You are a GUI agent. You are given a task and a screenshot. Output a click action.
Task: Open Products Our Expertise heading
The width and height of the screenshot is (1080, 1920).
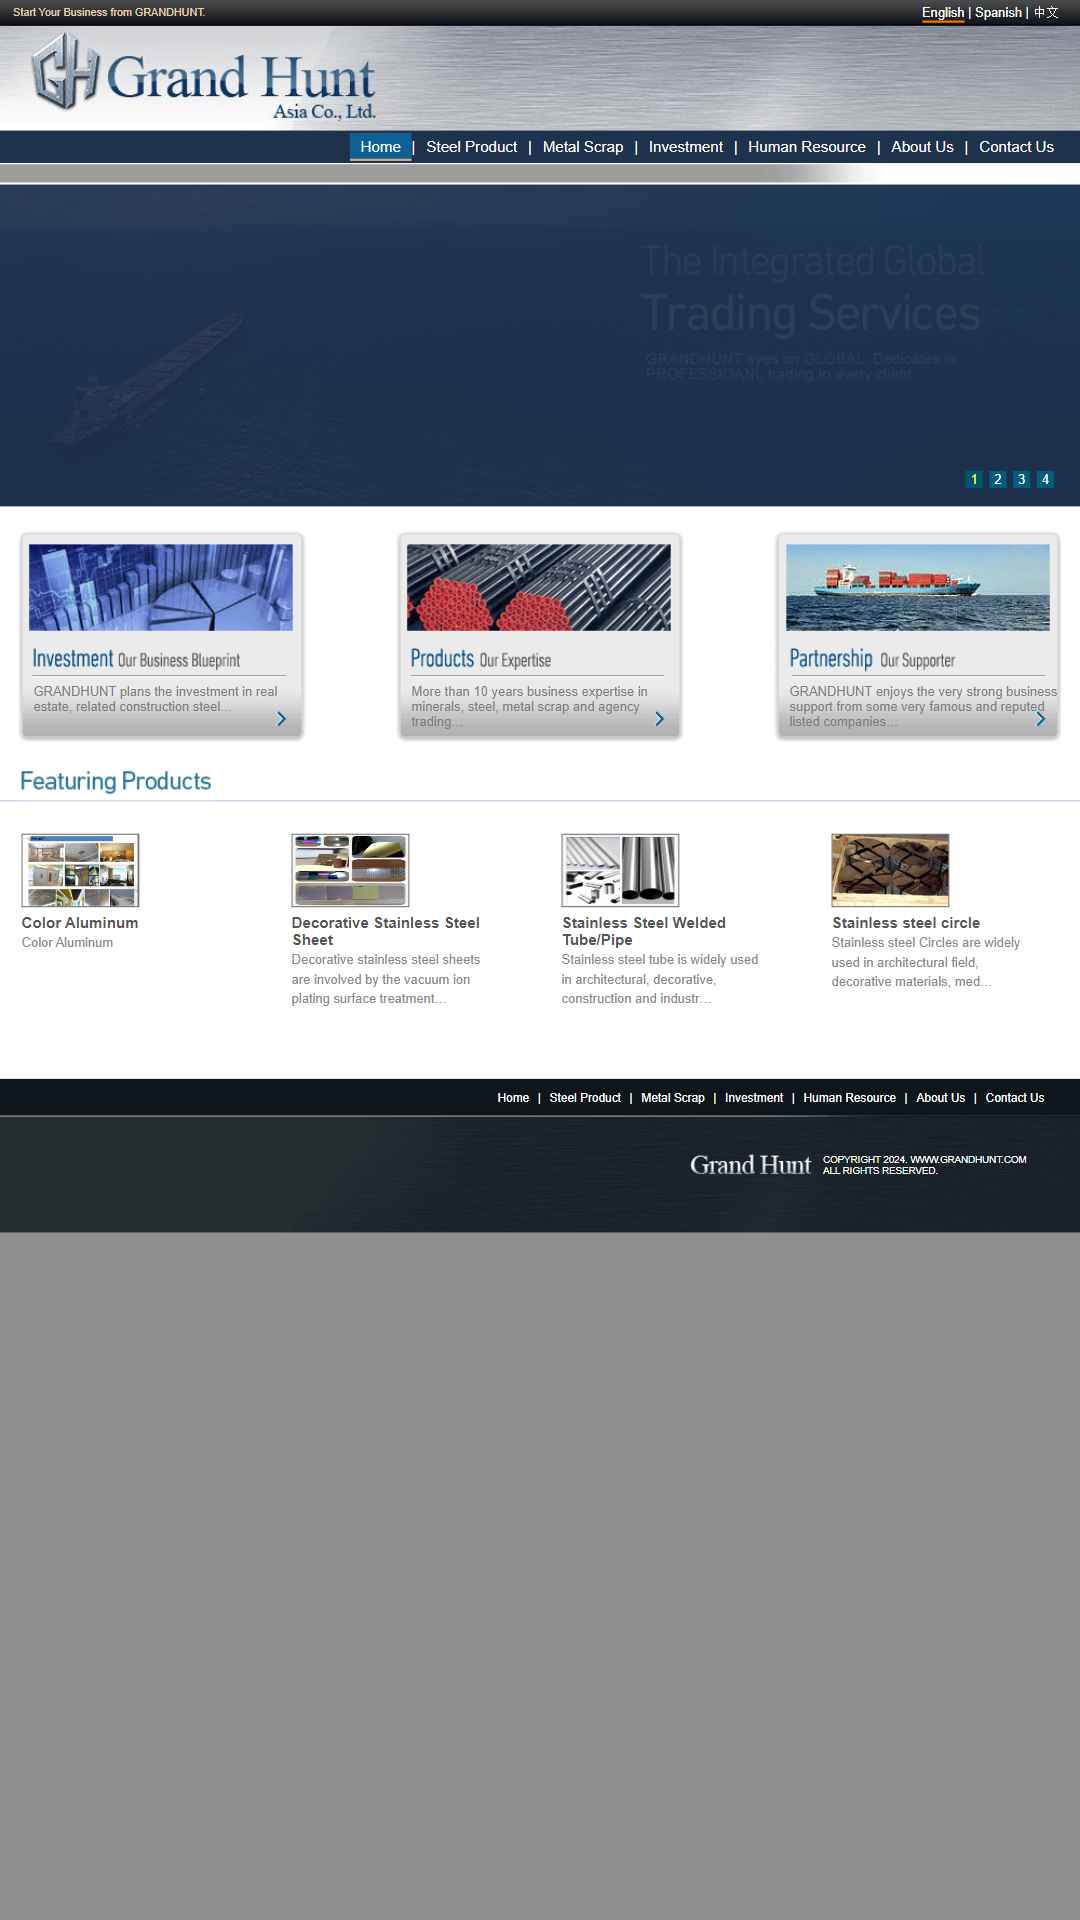pyautogui.click(x=481, y=659)
